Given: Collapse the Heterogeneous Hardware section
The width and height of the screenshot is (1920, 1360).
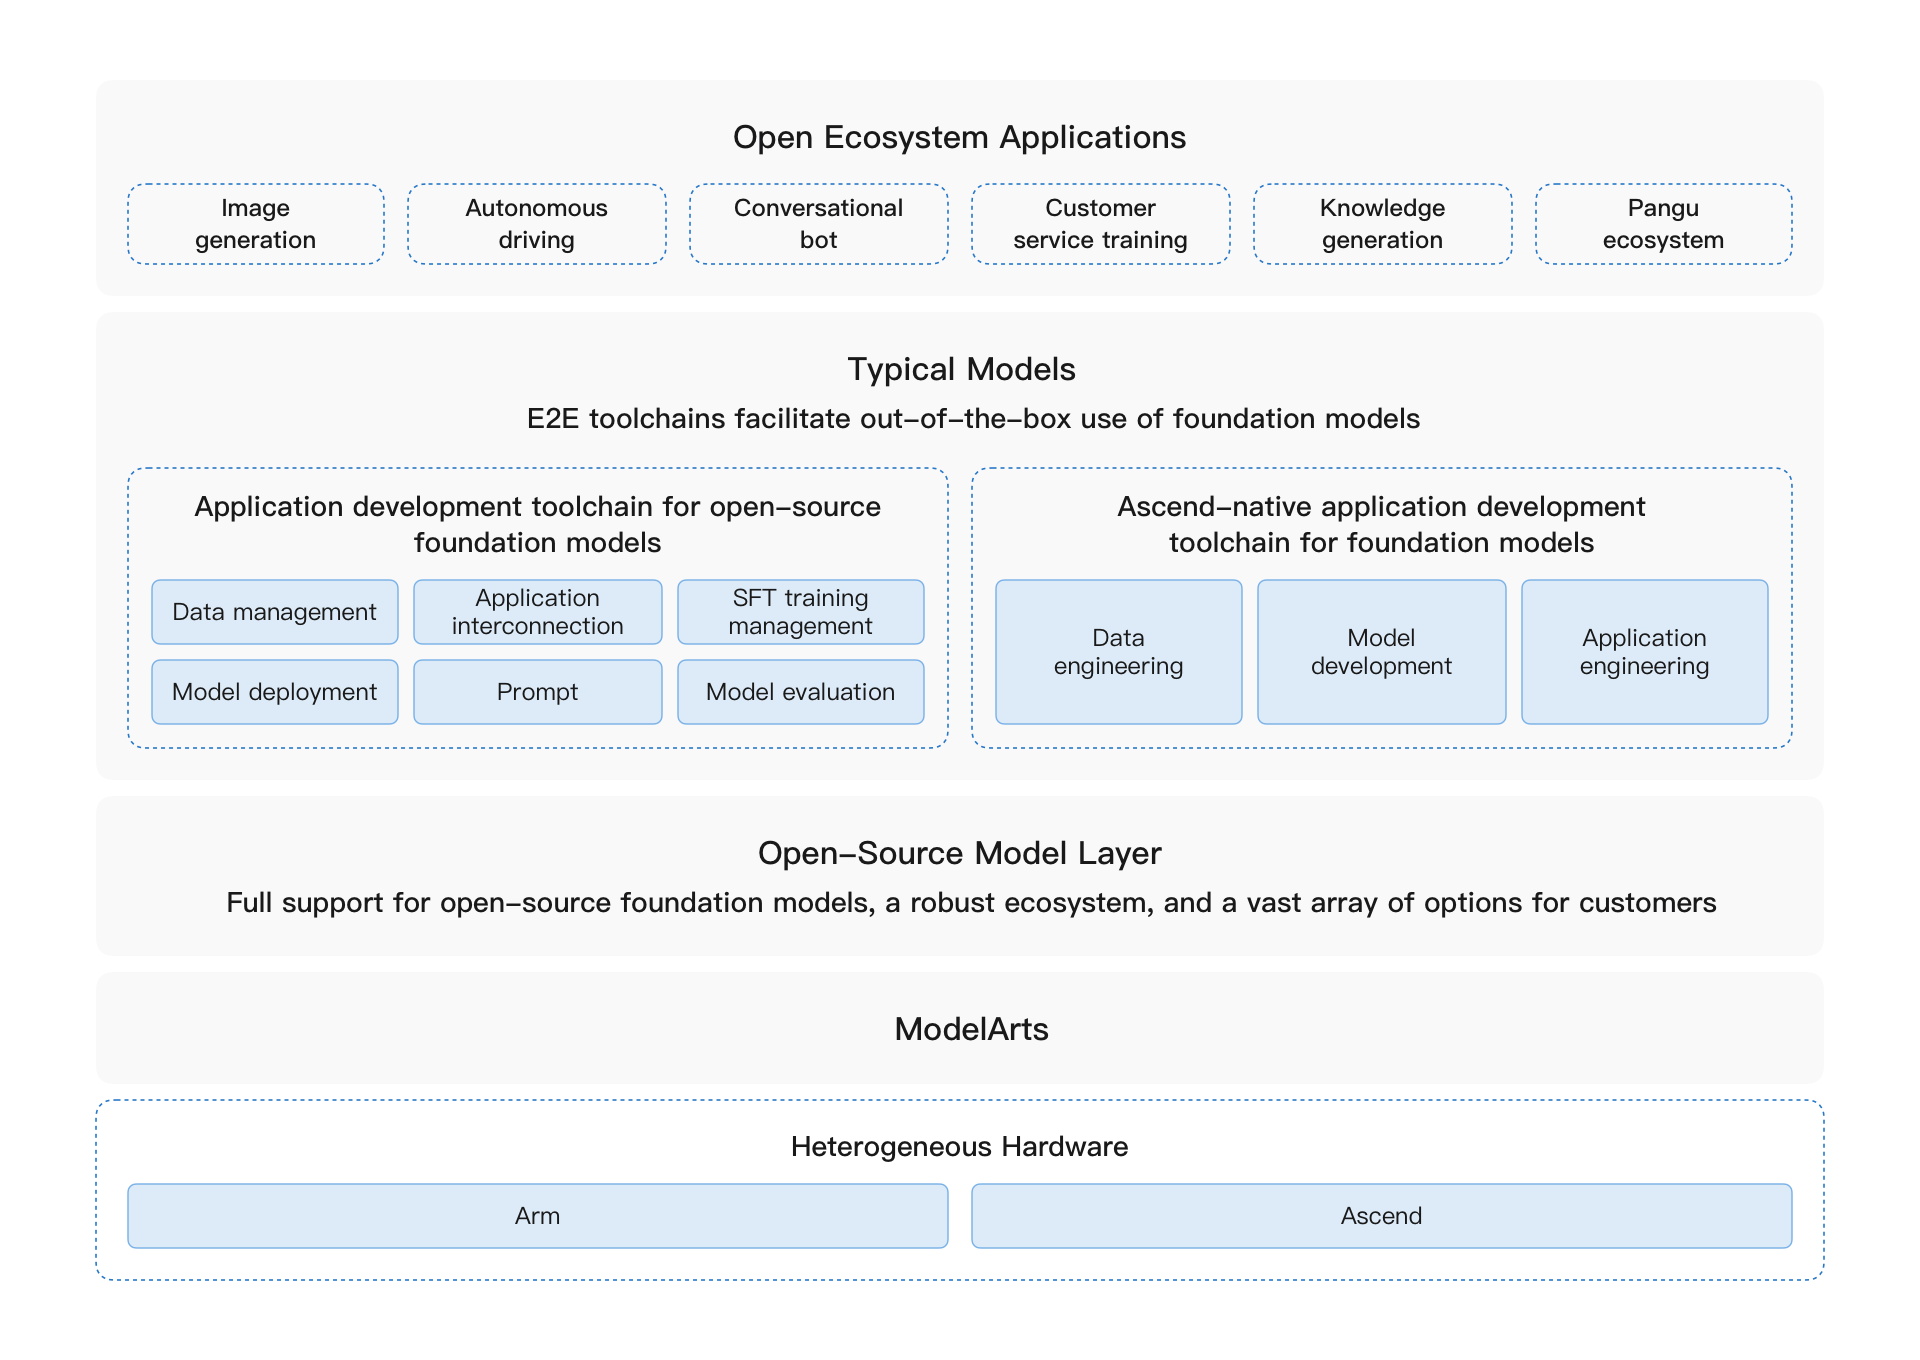Looking at the screenshot, I should coord(958,1147).
